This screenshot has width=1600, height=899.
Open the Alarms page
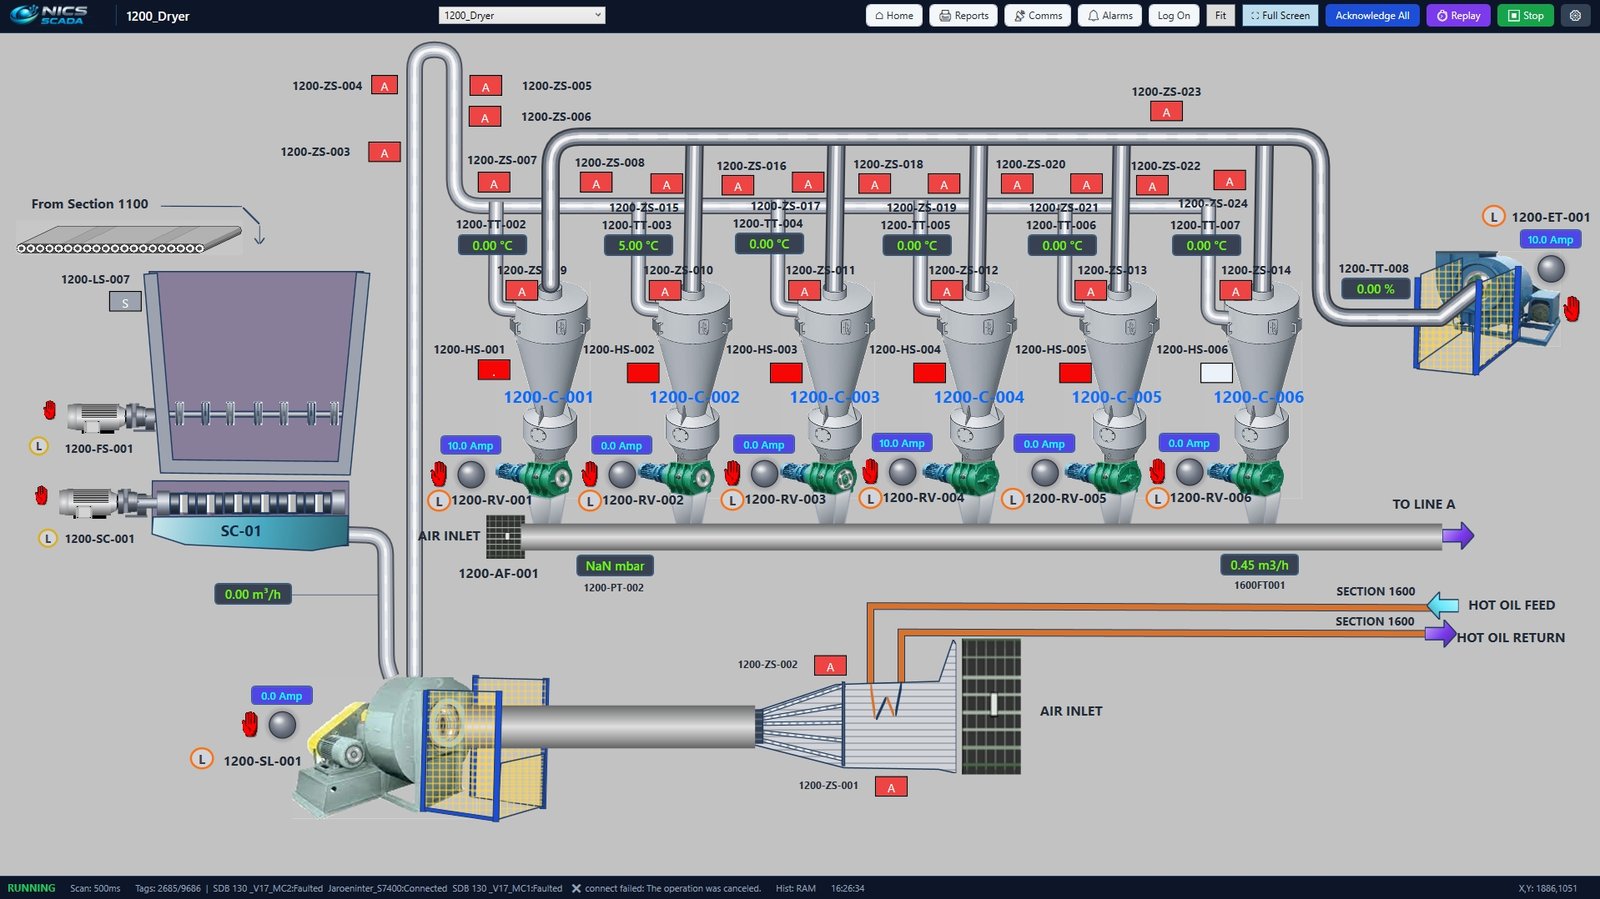tap(1110, 15)
